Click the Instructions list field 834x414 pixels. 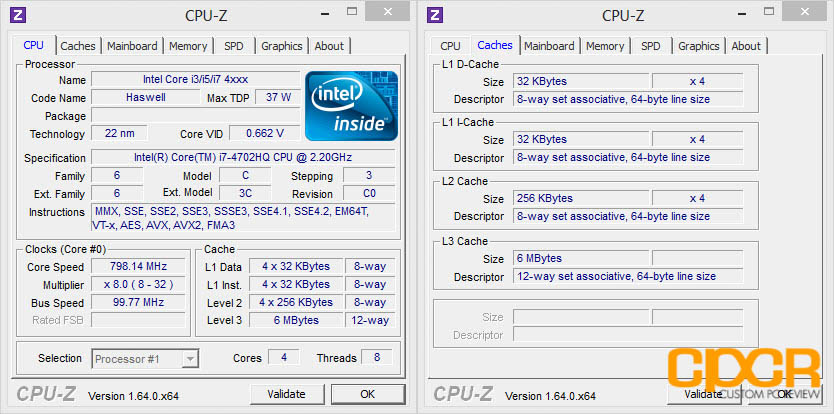point(243,218)
